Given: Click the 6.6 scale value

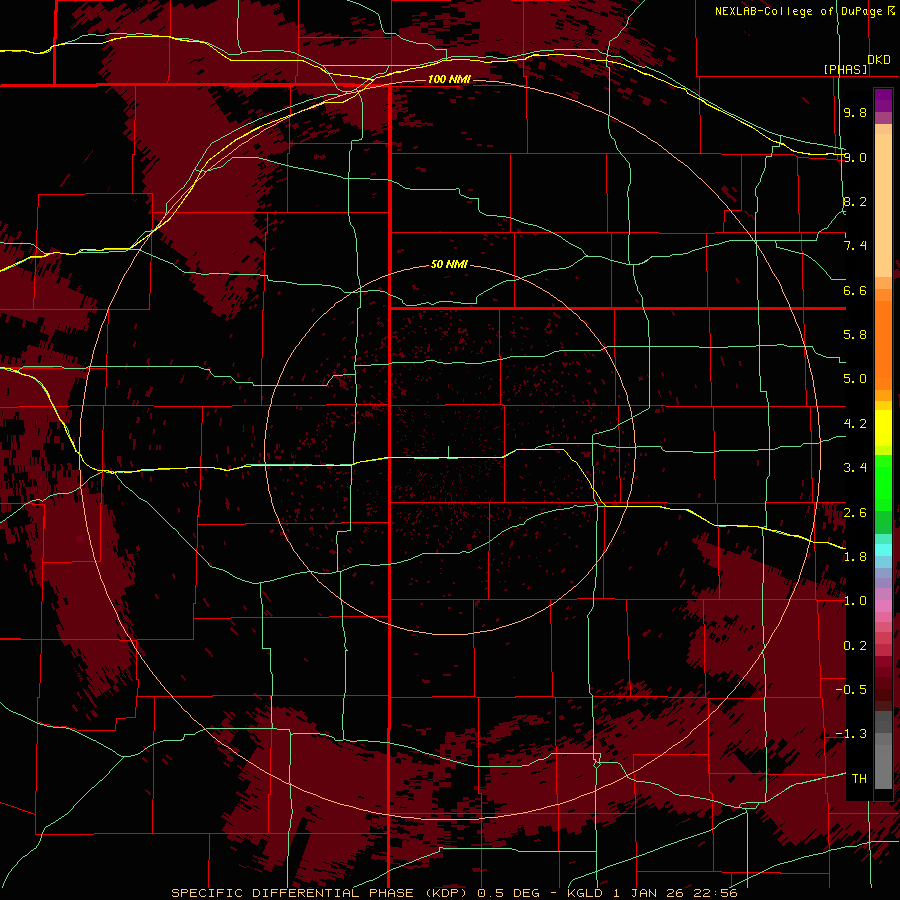Looking at the screenshot, I should [855, 290].
